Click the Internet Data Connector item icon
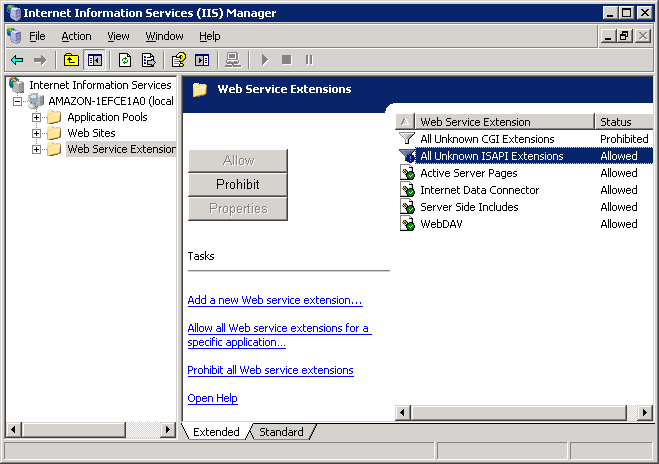The height and width of the screenshot is (464, 659). click(x=407, y=190)
